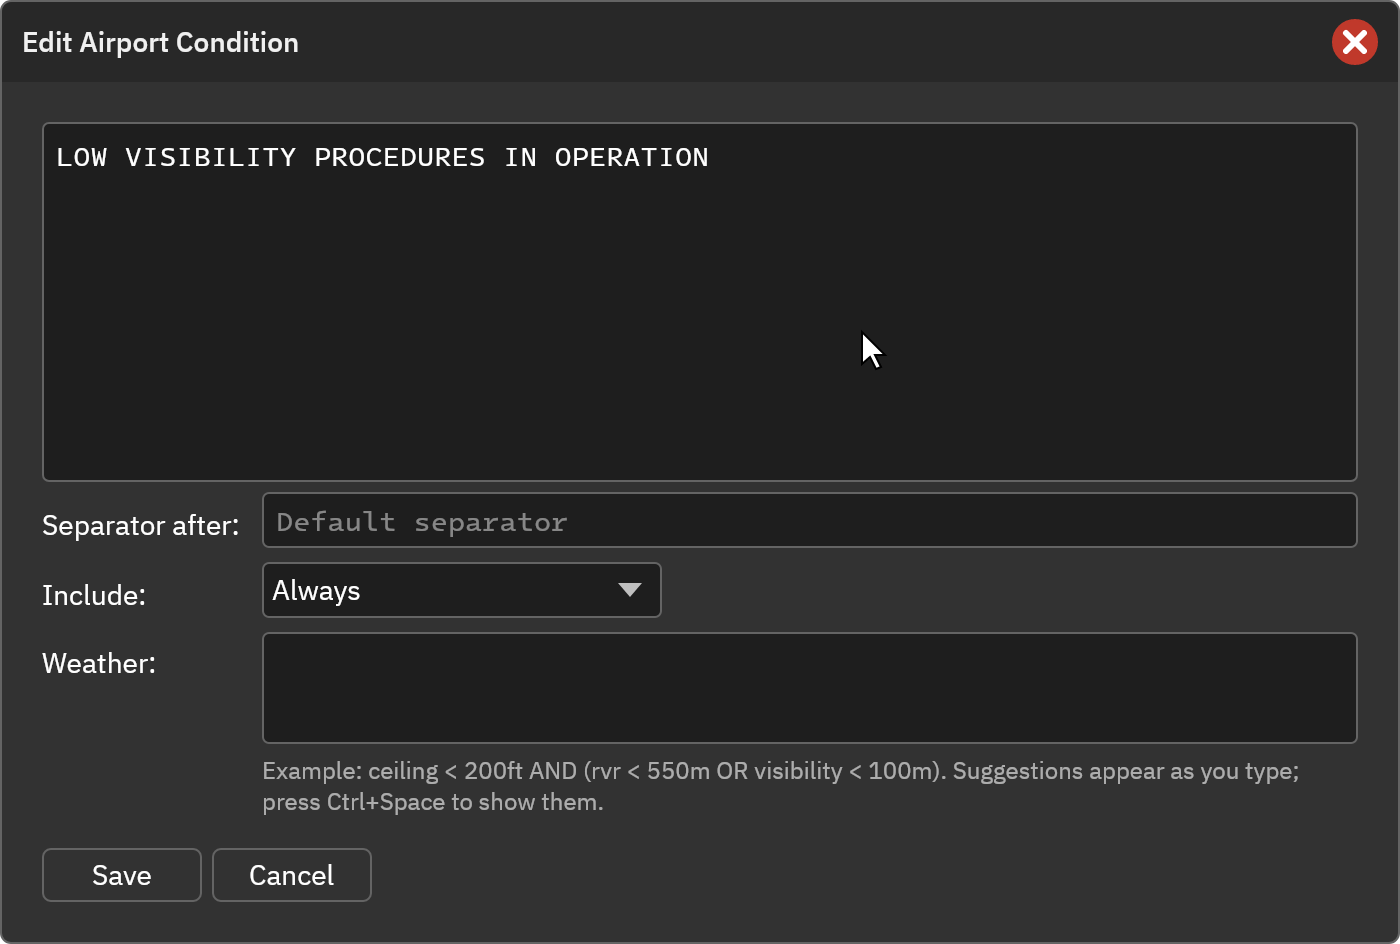Focus the Weather expression text box
This screenshot has width=1400, height=944.
coord(809,688)
